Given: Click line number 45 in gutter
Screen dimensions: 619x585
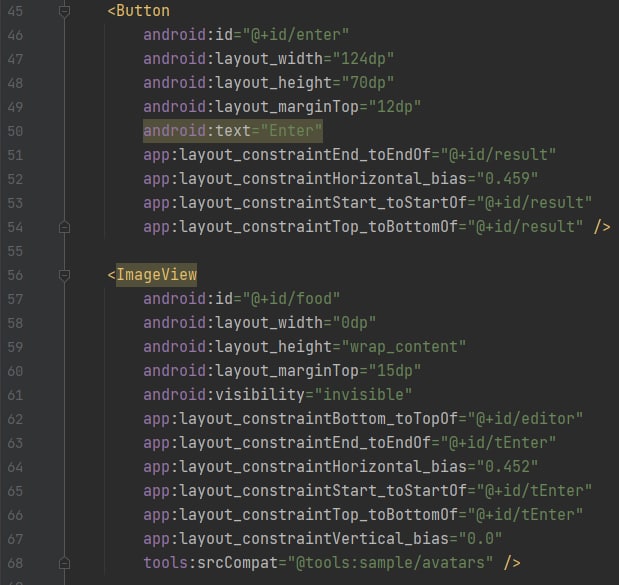Looking at the screenshot, I should pyautogui.click(x=15, y=11).
